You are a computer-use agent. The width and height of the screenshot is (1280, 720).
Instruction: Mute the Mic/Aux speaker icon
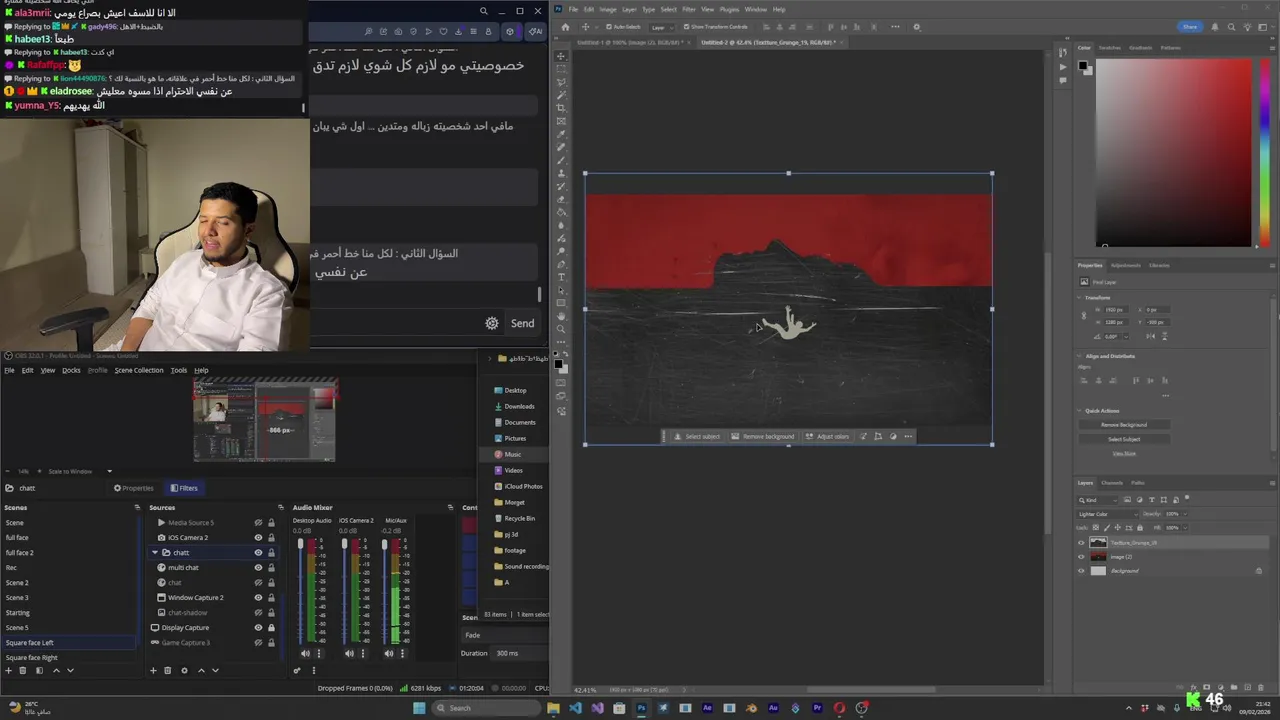[390, 653]
